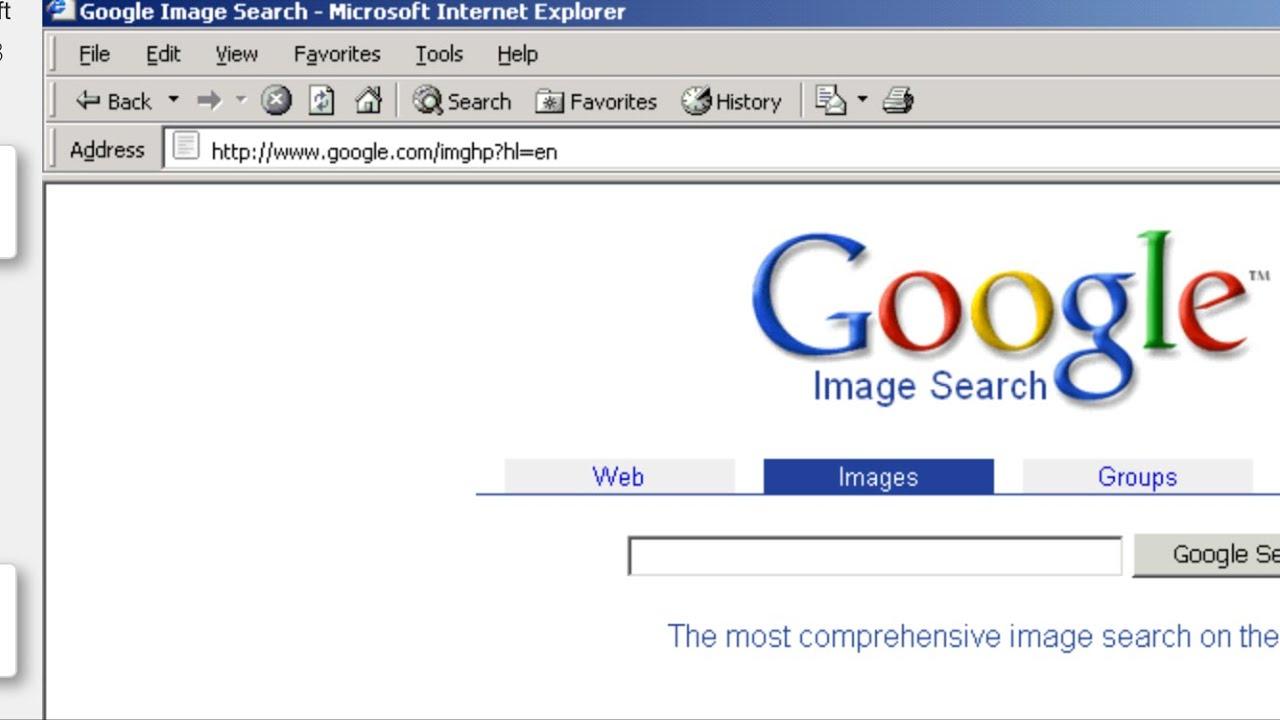Open the Help menu
1280x720 pixels.
click(x=517, y=54)
